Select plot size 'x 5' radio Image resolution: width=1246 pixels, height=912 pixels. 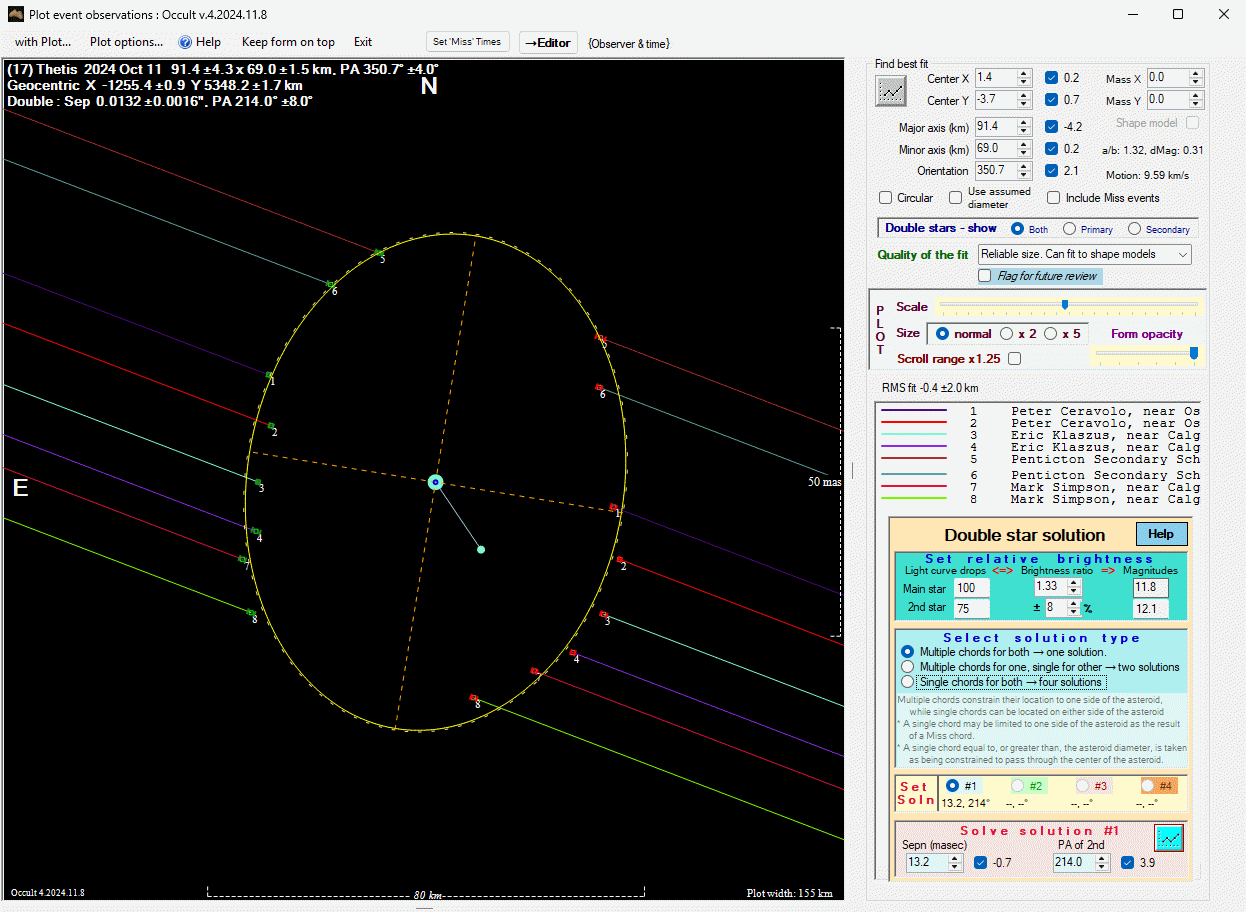pyautogui.click(x=1051, y=334)
